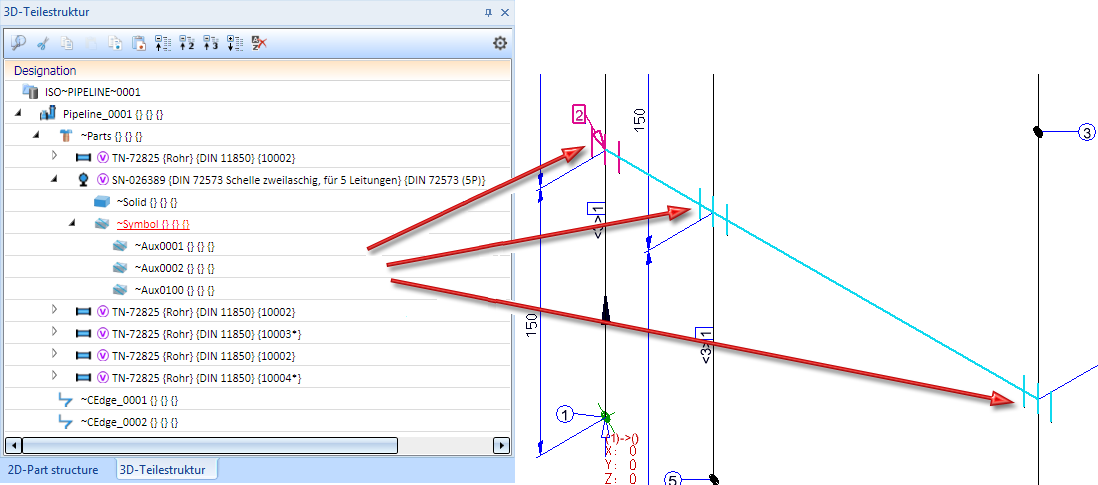Select the ~Parts {} {} {} entry
Viewport: 1098px width, 485px height.
point(112,135)
